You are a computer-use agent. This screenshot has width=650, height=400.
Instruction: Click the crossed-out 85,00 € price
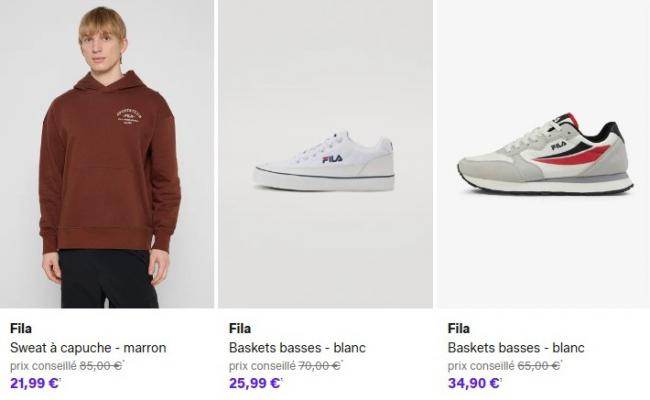pyautogui.click(x=100, y=365)
